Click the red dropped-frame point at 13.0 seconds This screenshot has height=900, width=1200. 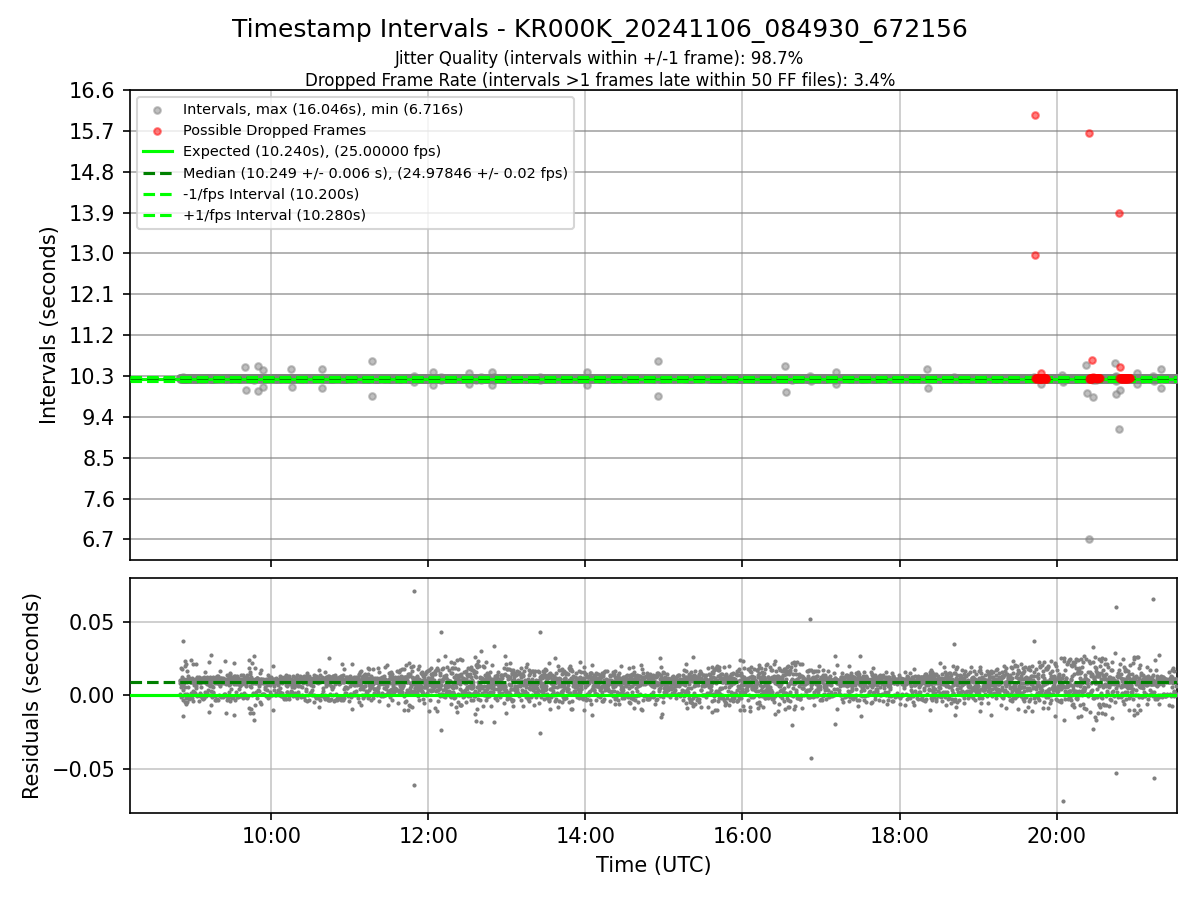[1035, 255]
